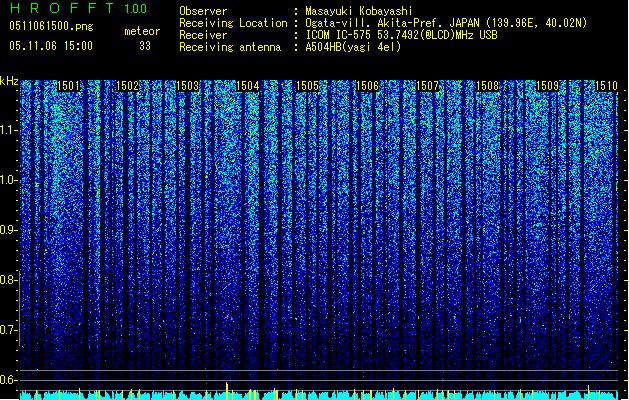This screenshot has width=629, height=400.
Task: Click the HROFFT 1.0.0 title text
Action: pyautogui.click(x=78, y=8)
